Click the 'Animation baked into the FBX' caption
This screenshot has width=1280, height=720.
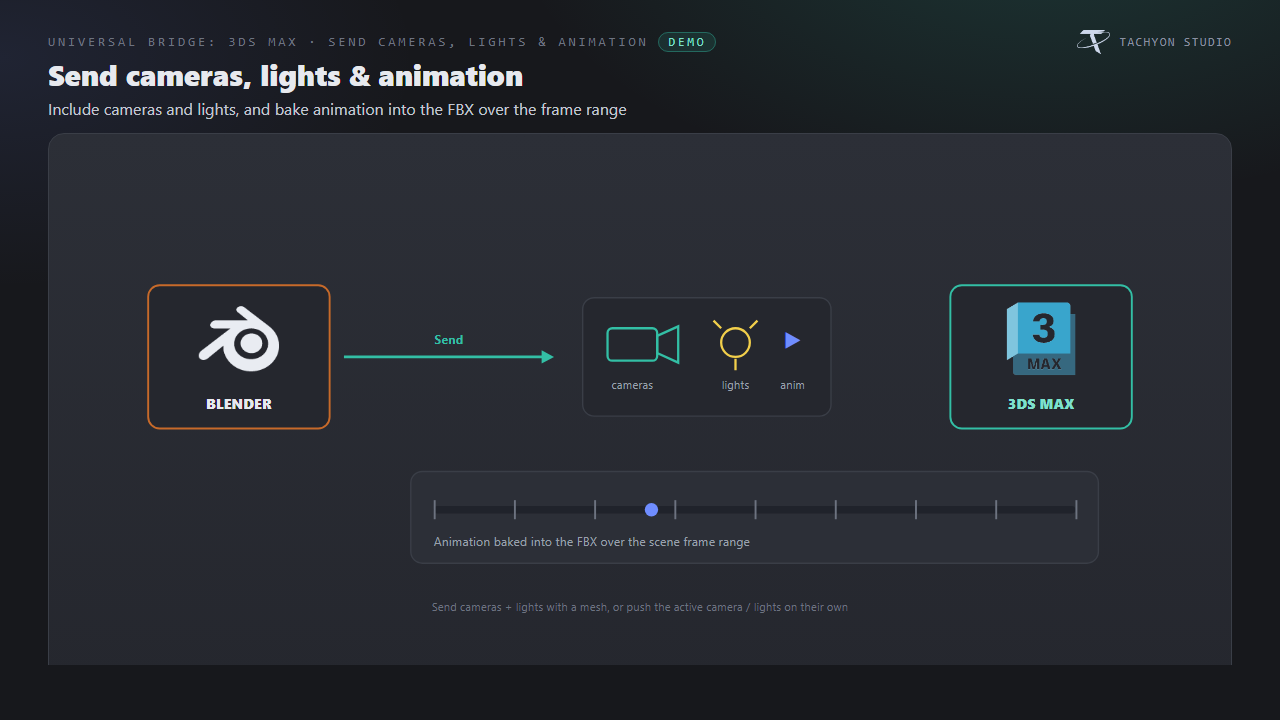tap(591, 542)
